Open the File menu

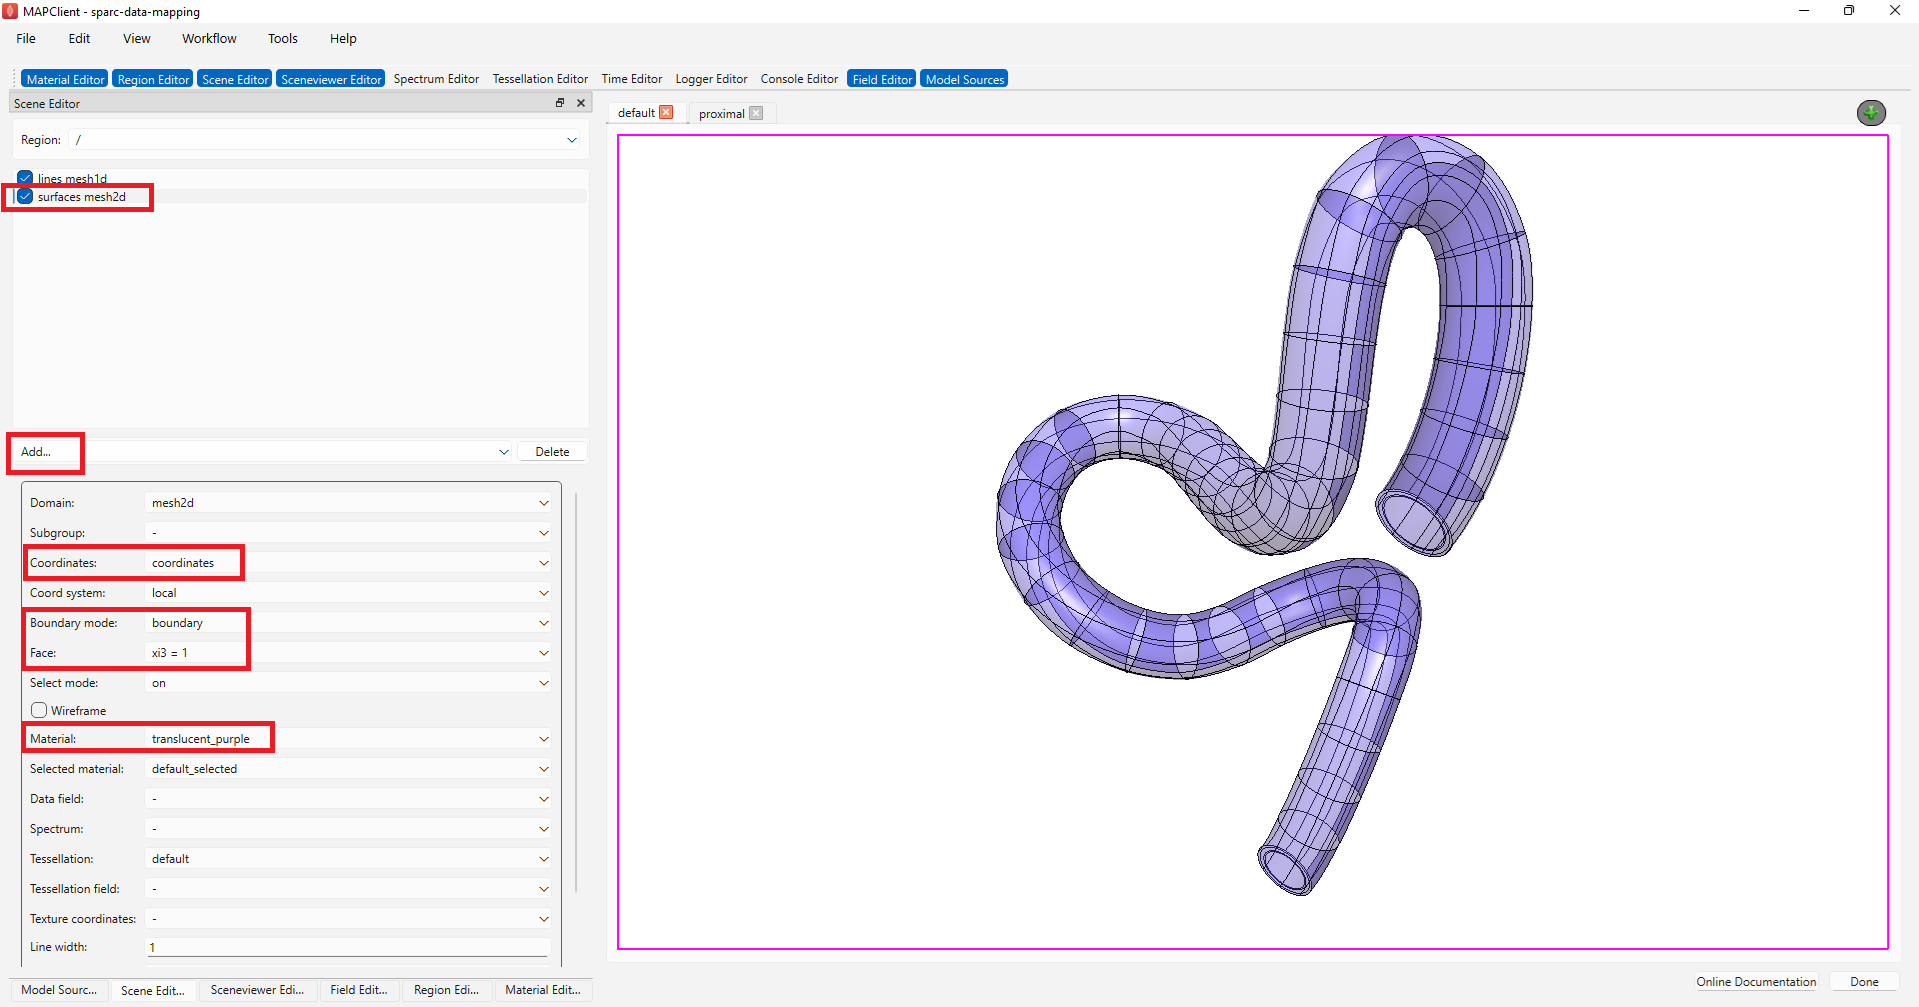[26, 38]
